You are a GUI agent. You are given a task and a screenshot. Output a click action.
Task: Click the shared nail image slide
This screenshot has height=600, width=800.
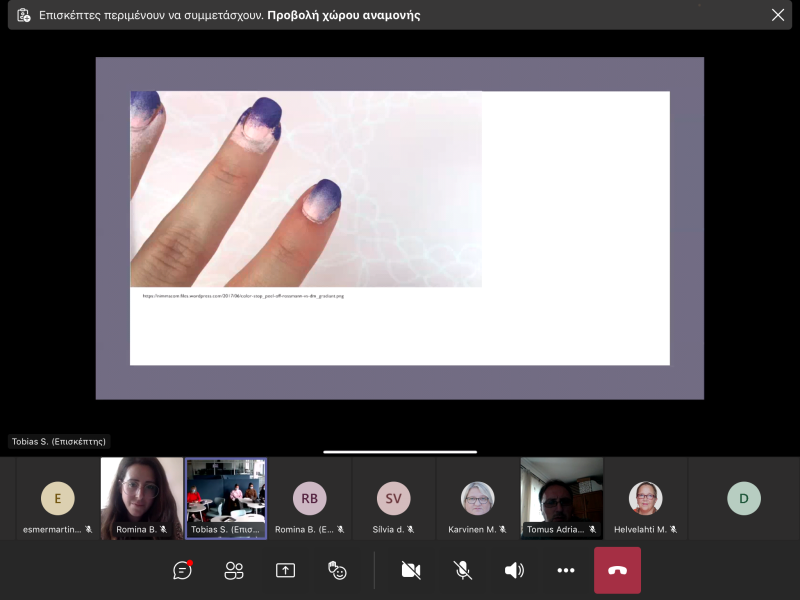click(x=306, y=189)
